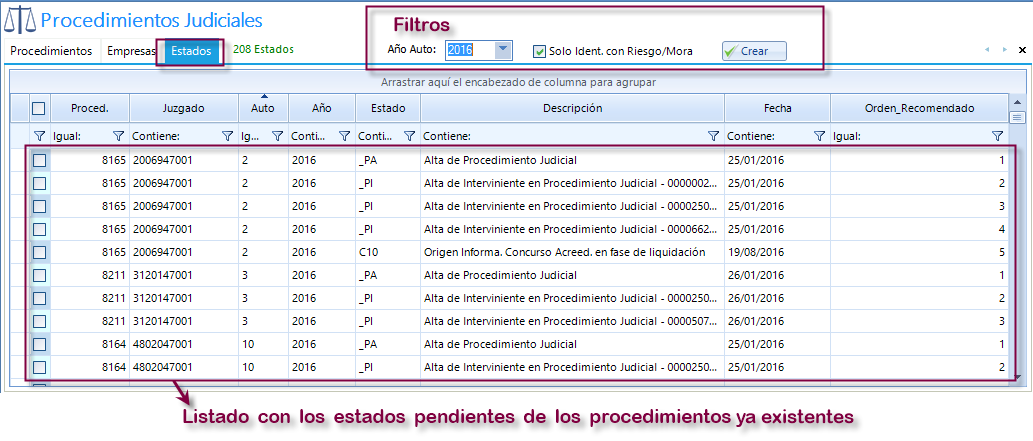1033x441 pixels.
Task: Open filter options for the Estado column
Action: click(409, 136)
